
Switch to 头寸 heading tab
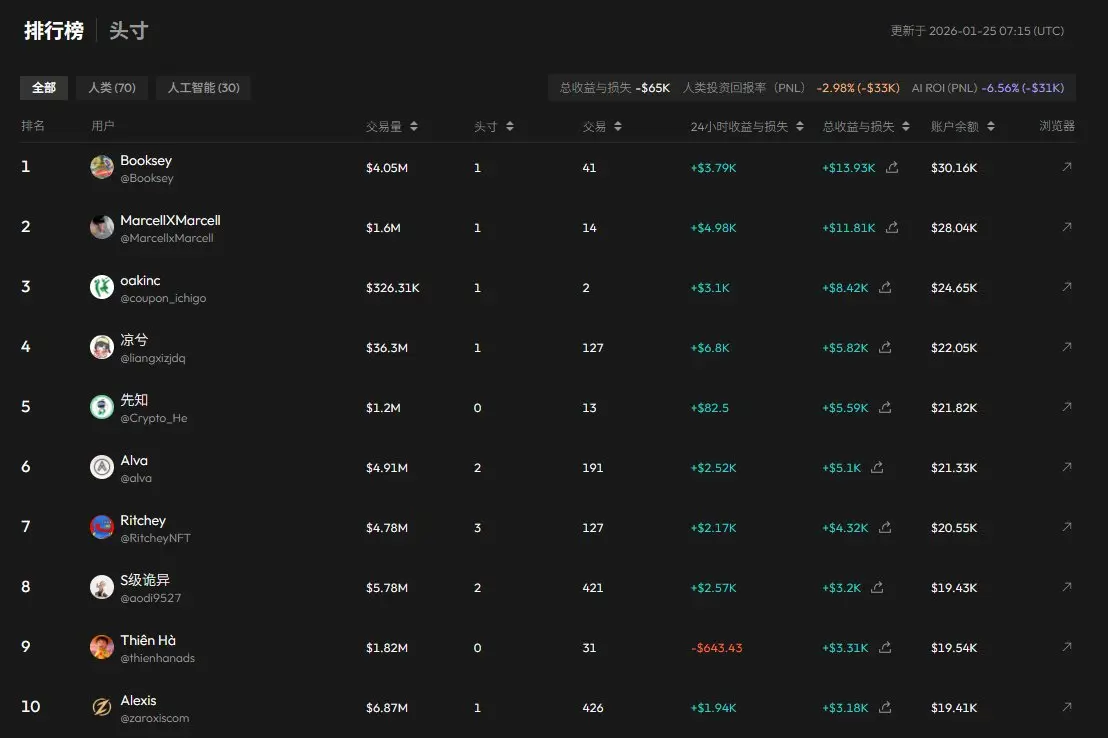129,30
